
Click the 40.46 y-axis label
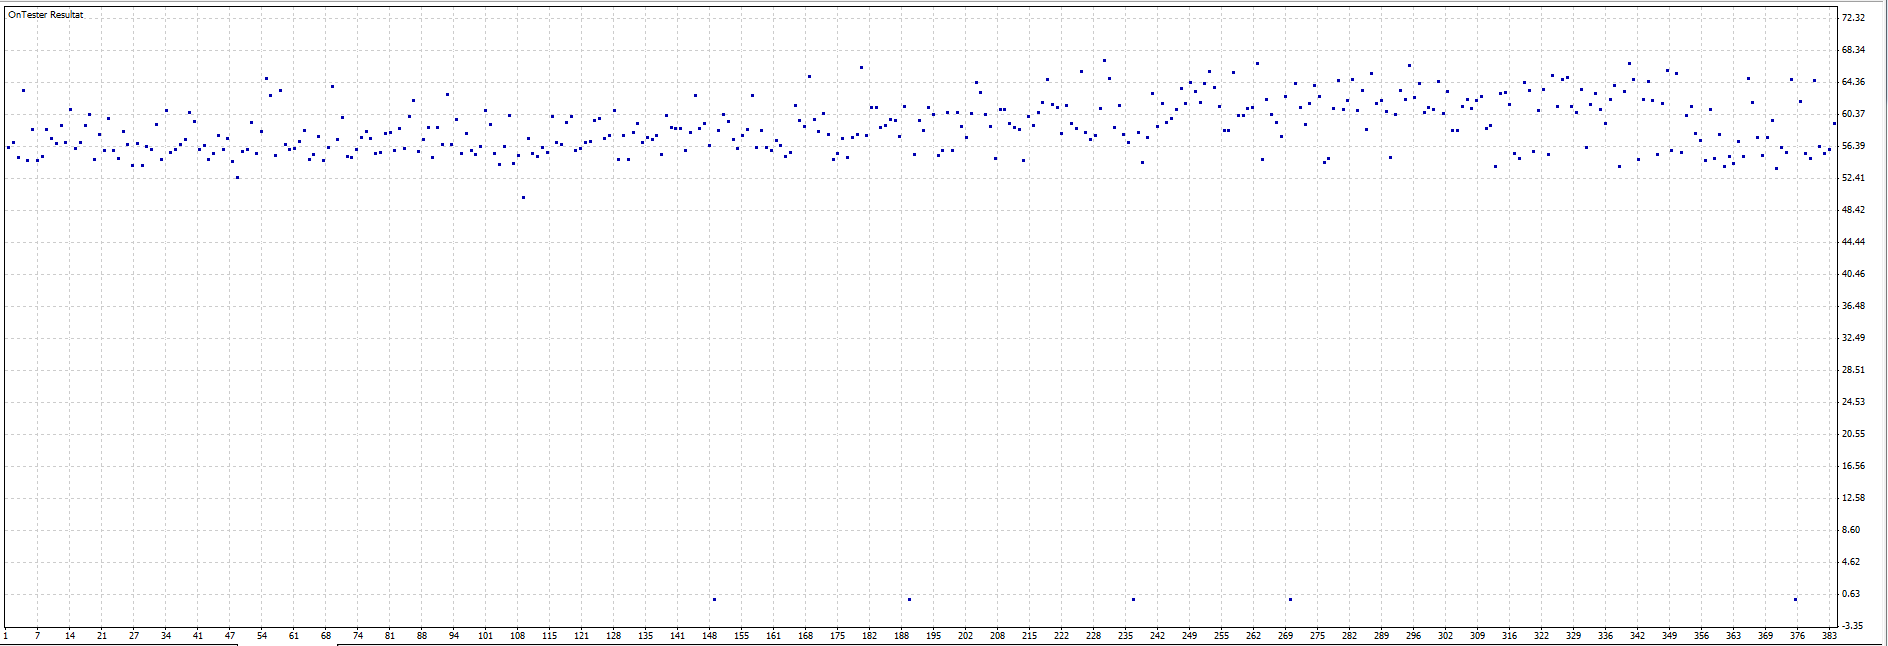click(x=1853, y=274)
